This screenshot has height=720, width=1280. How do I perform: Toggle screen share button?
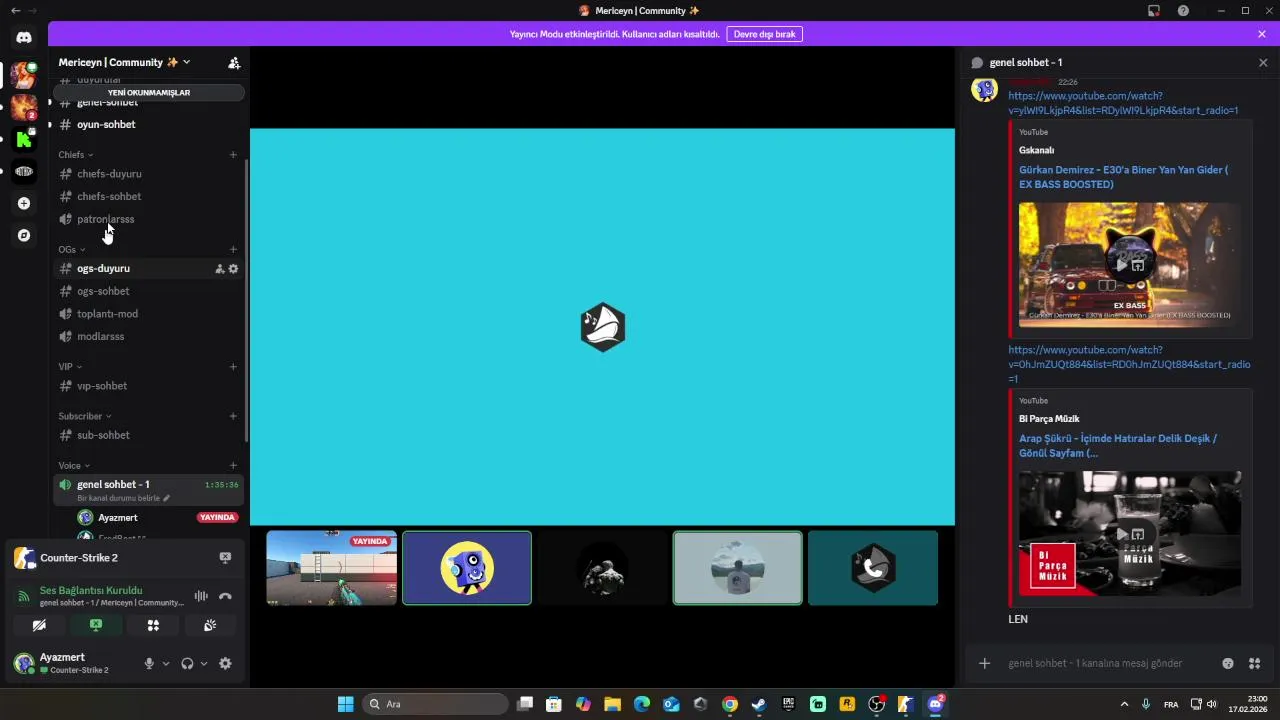(x=96, y=625)
